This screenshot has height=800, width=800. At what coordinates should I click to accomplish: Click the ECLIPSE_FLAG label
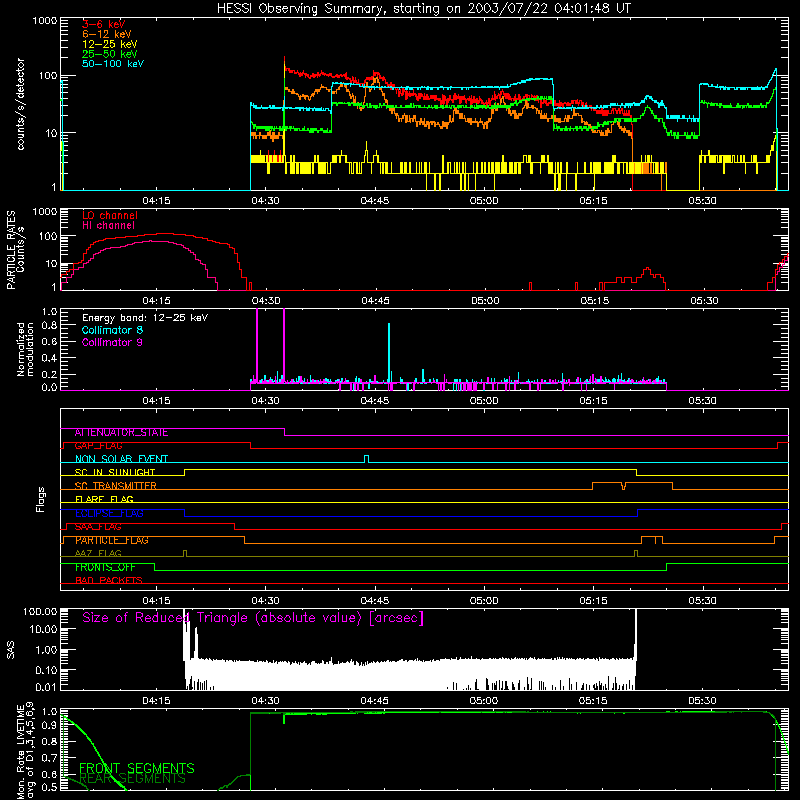pos(109,513)
